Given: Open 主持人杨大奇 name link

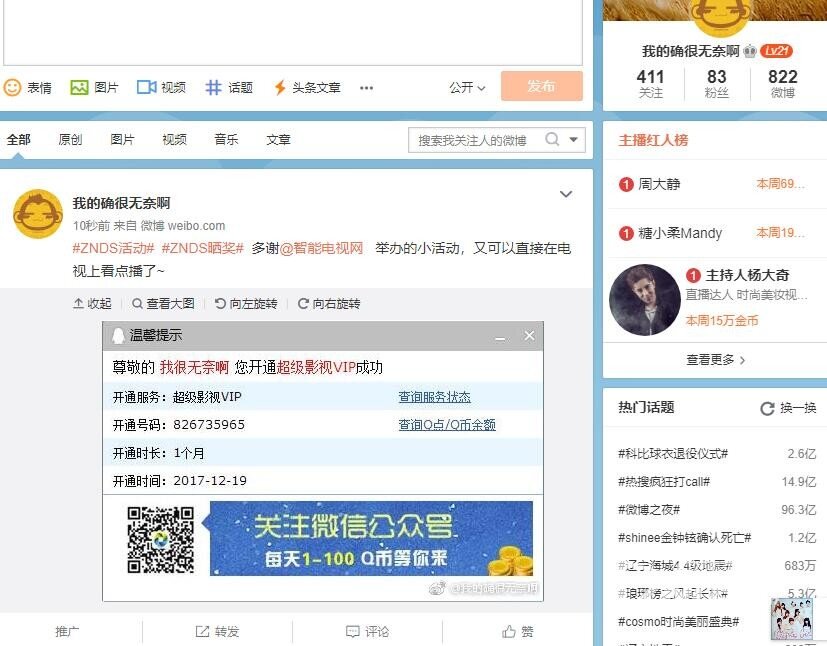Looking at the screenshot, I should (747, 275).
